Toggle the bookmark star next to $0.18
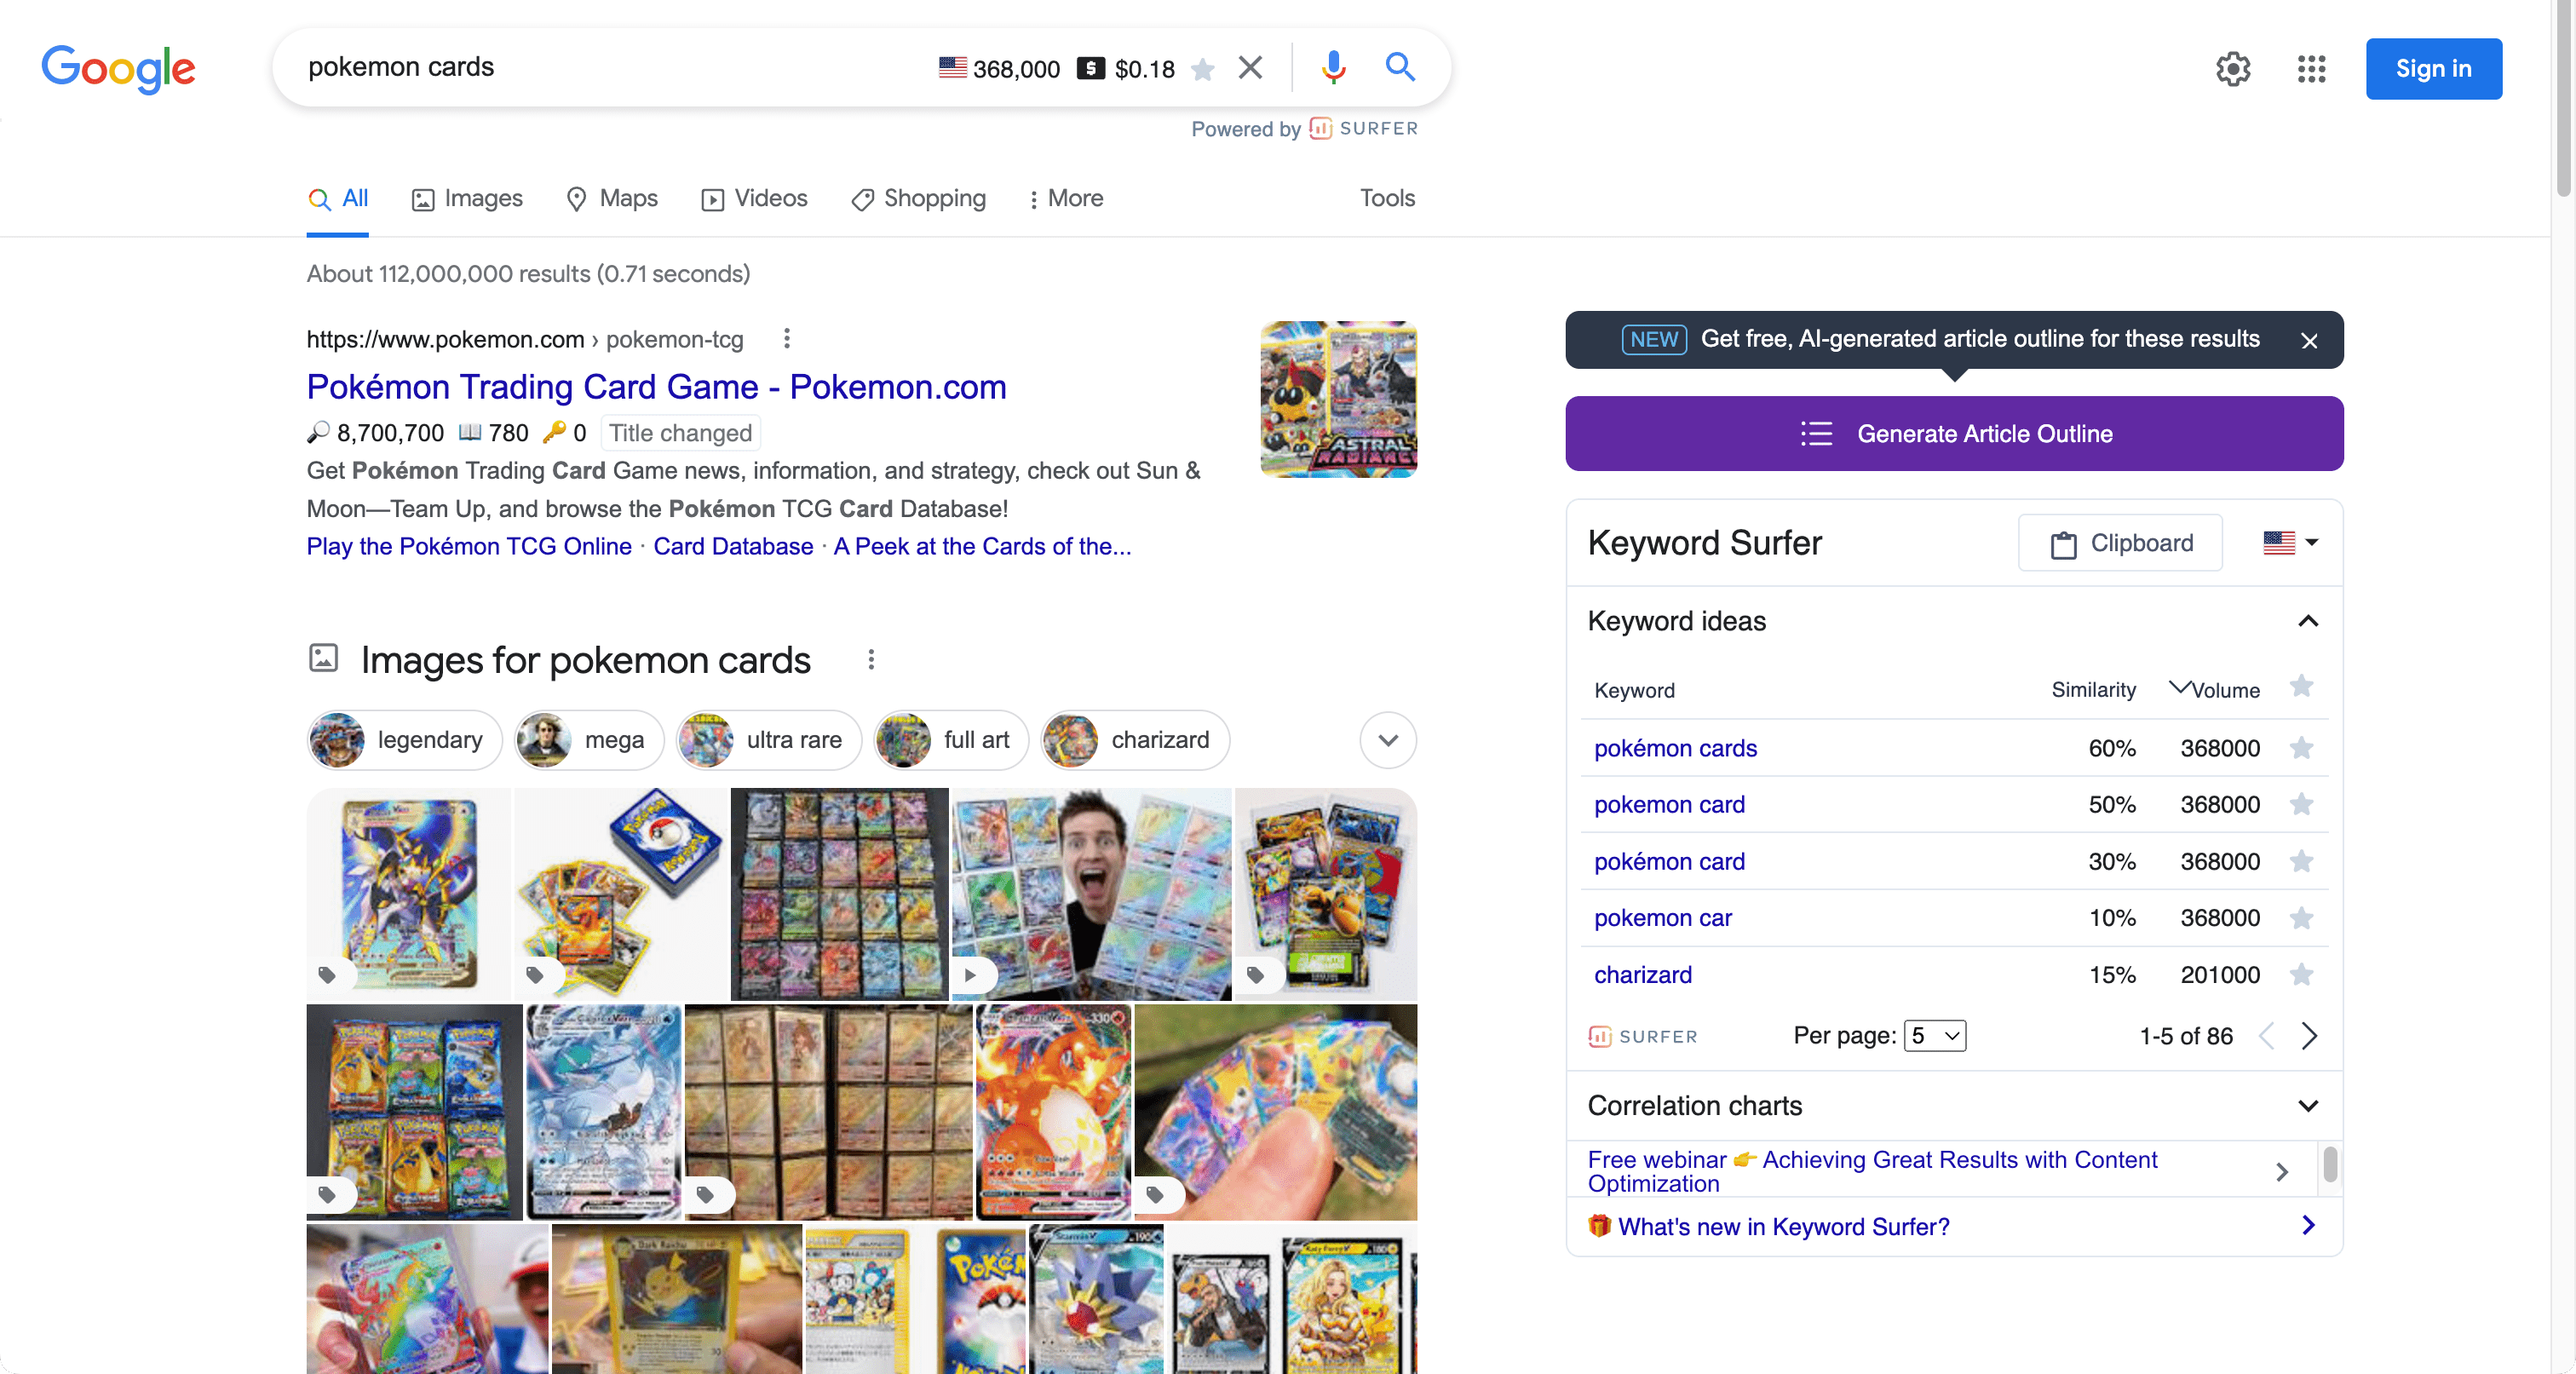 pyautogui.click(x=1203, y=68)
